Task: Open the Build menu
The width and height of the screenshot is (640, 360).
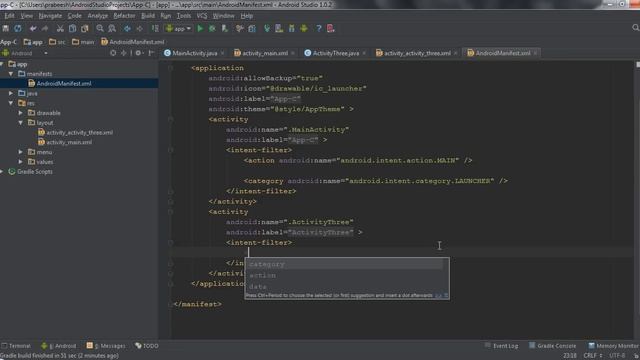Action: pyautogui.click(x=148, y=16)
